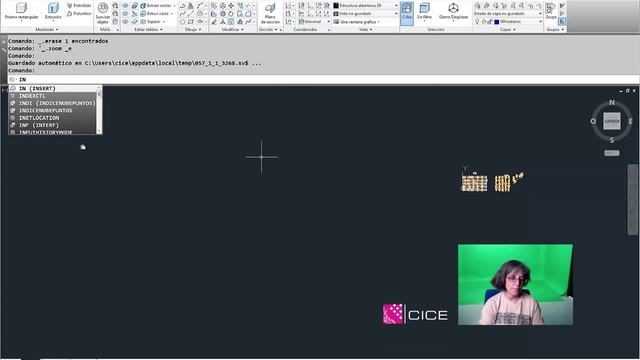Expand the Modificar panel
Viewport: 640px width, 360px height.
pos(233,29)
